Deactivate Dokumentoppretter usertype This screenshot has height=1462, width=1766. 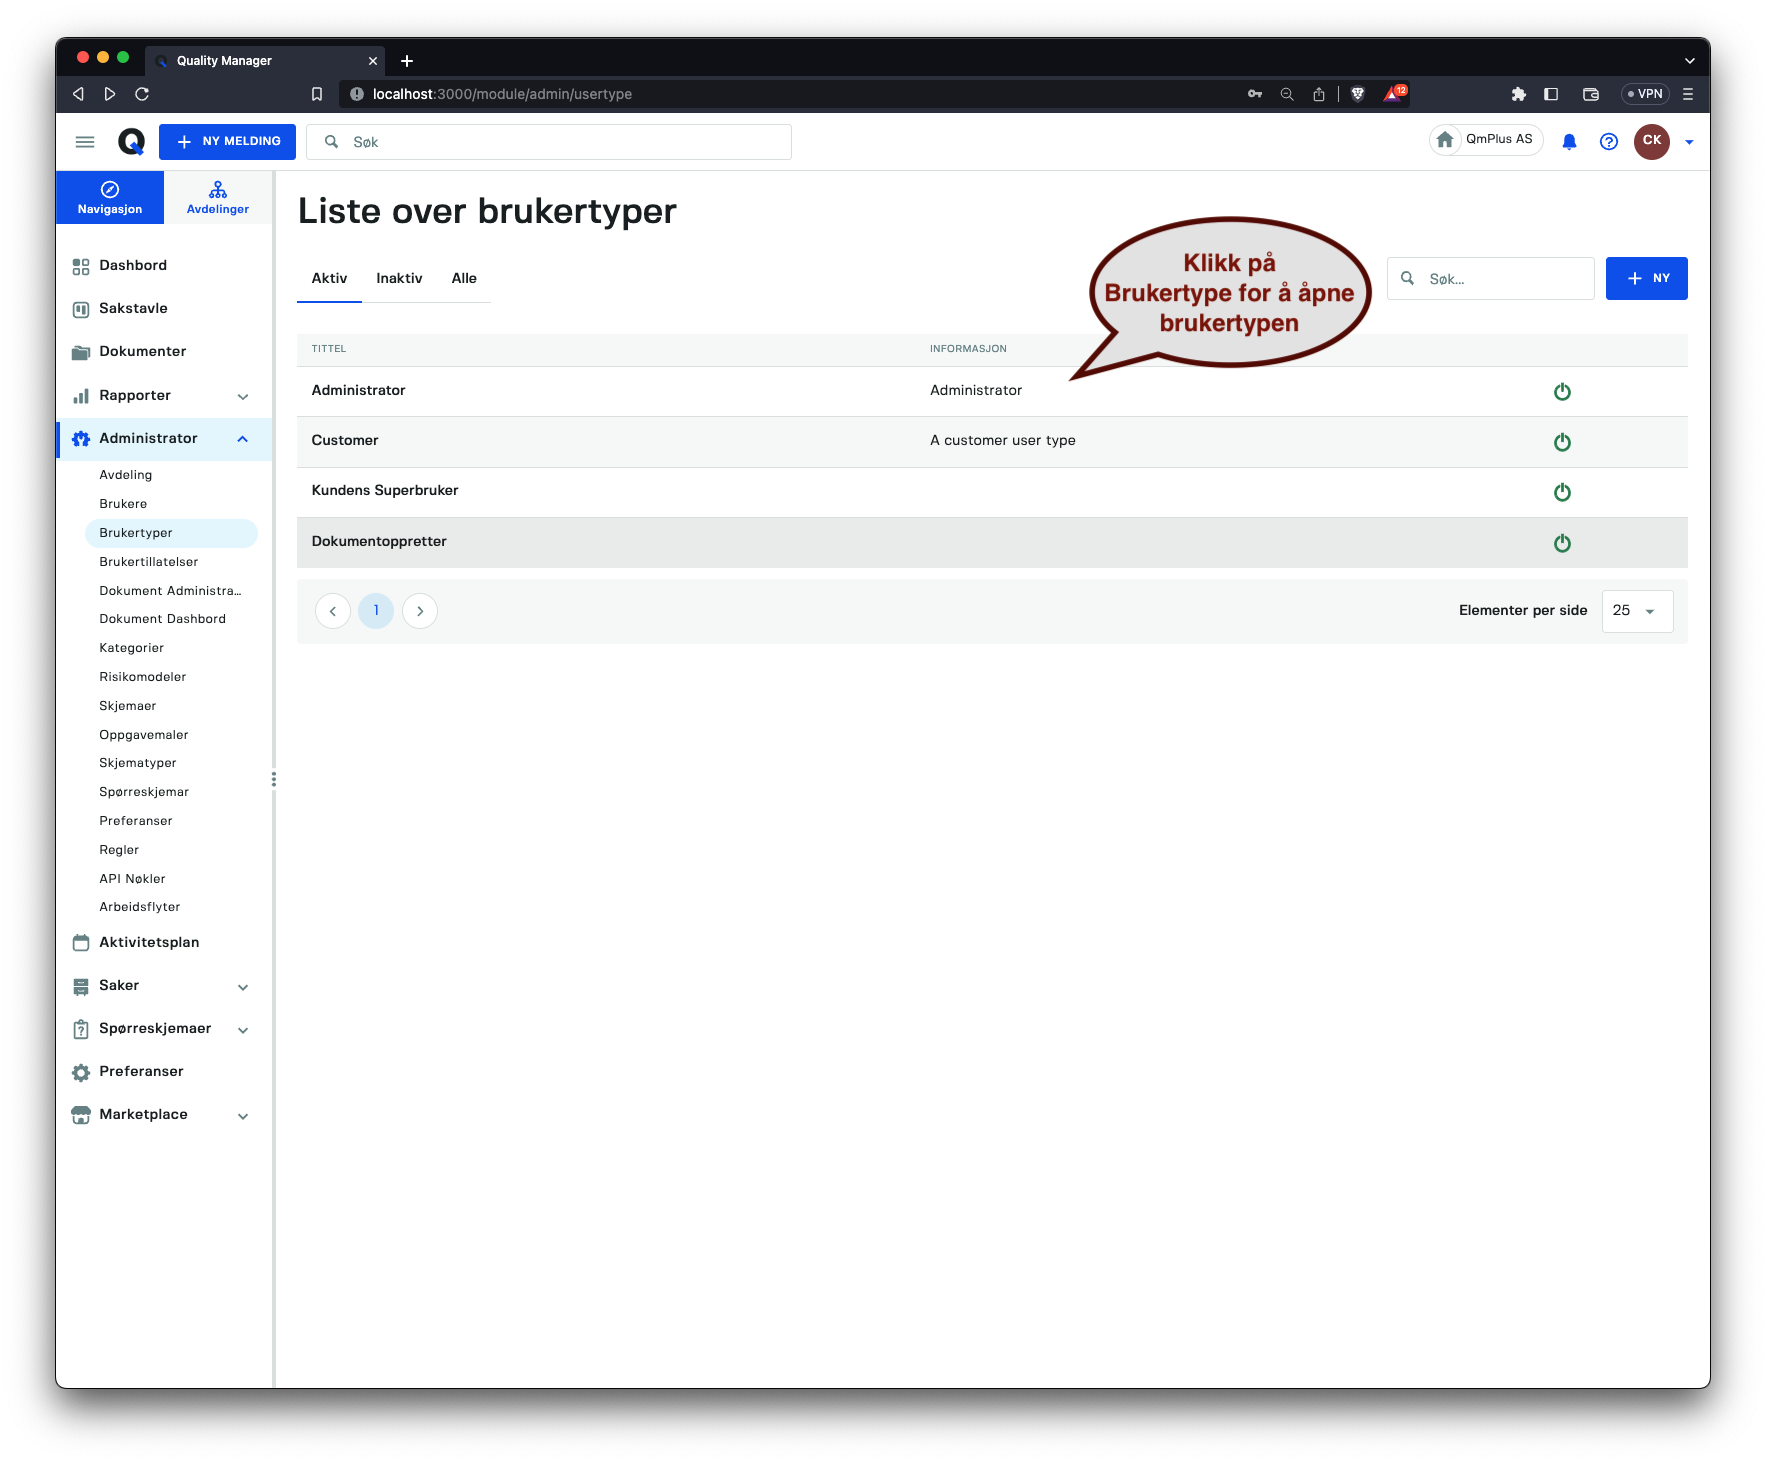[x=1562, y=543]
